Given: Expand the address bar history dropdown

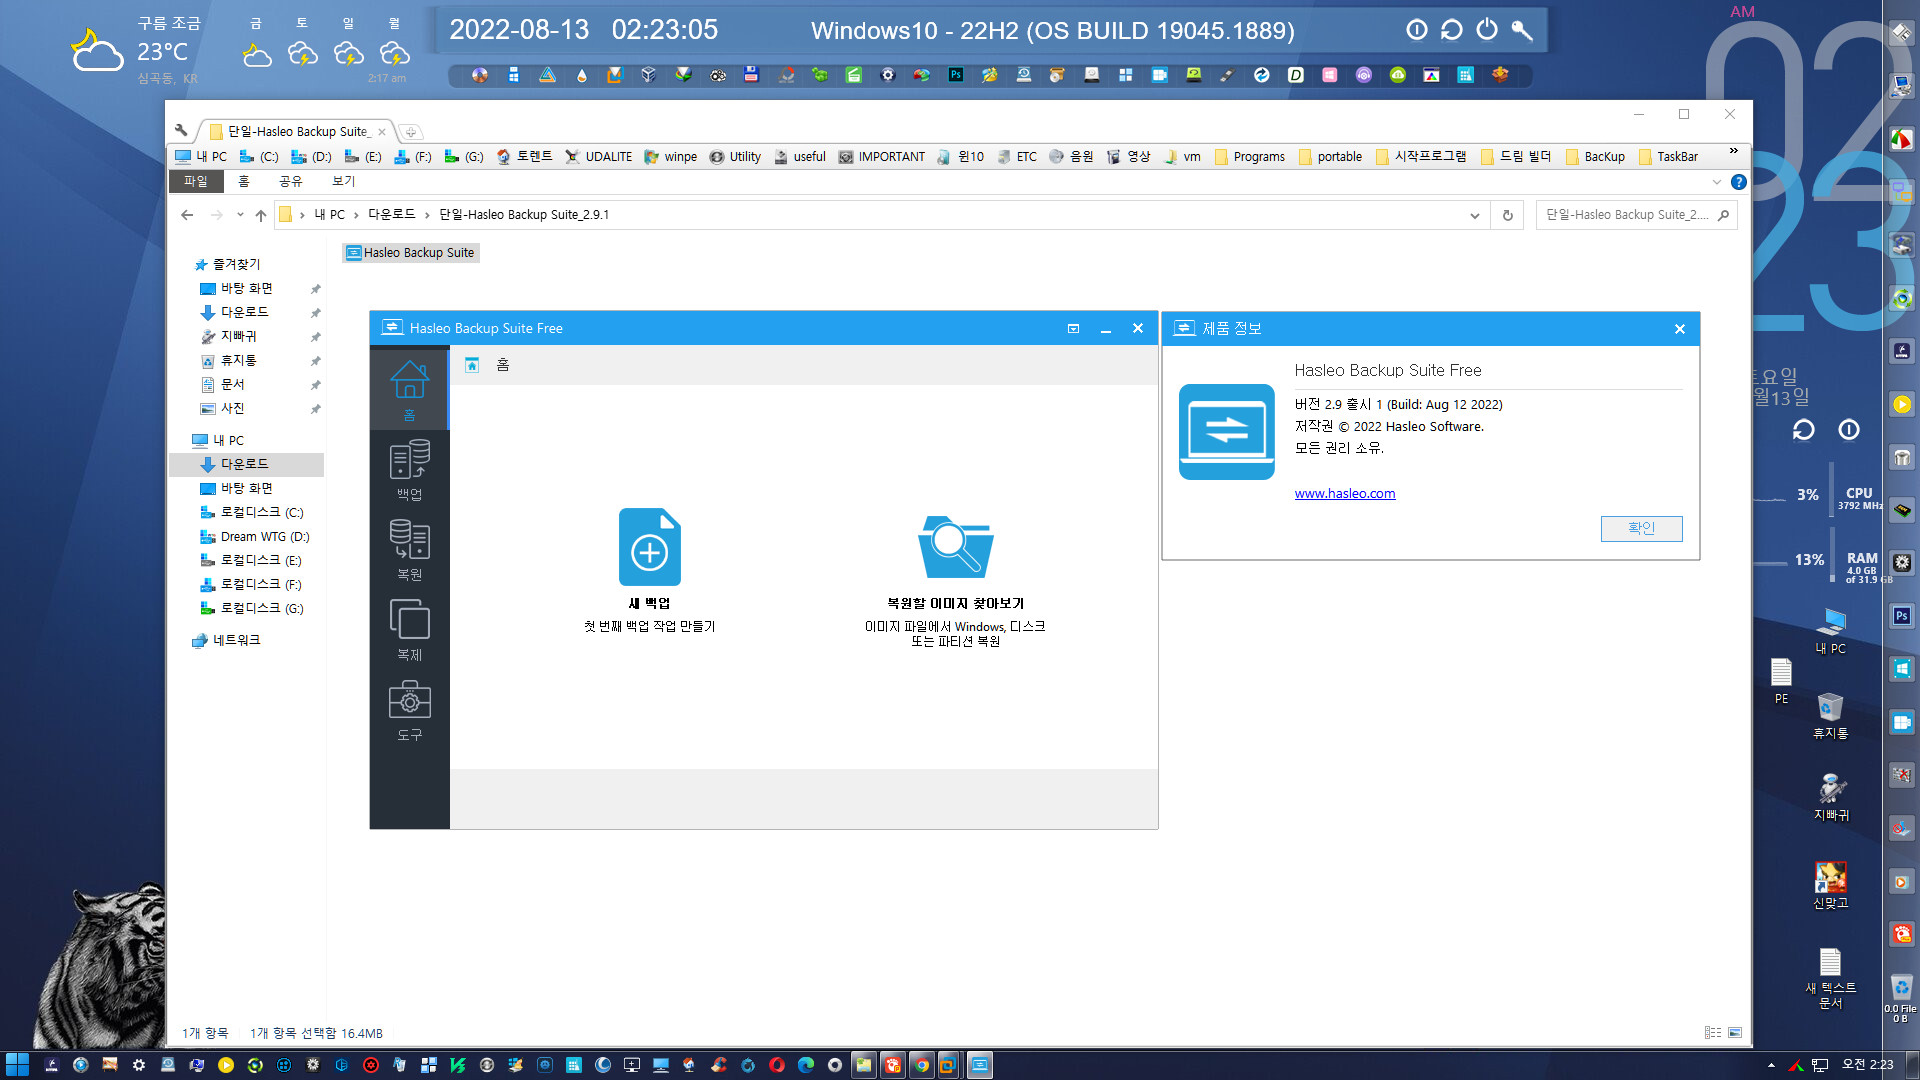Looking at the screenshot, I should pos(1474,215).
